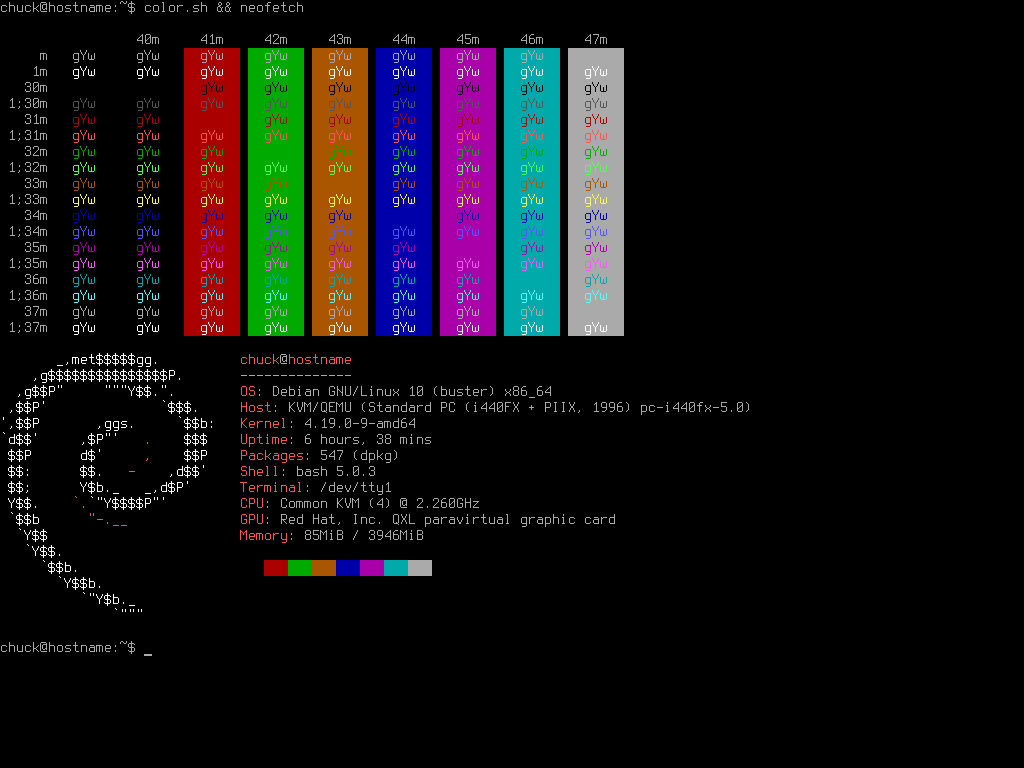Pick the magenta swatch in neofetch palette

point(372,568)
